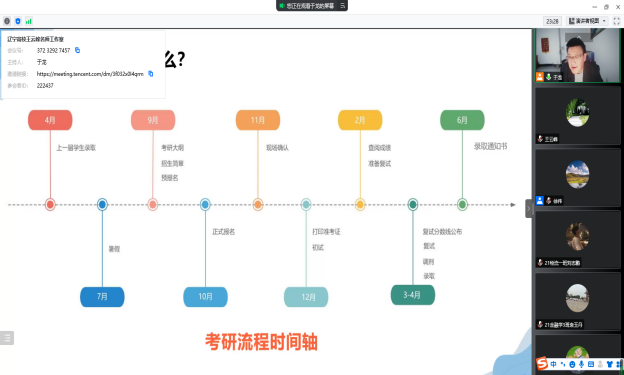Start Sogou voice input microphone
The image size is (624, 375).
[581, 364]
